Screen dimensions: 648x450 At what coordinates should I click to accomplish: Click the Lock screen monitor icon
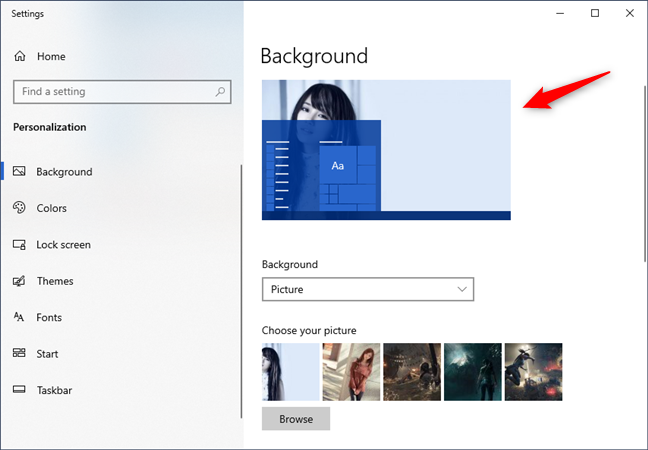pyautogui.click(x=19, y=244)
